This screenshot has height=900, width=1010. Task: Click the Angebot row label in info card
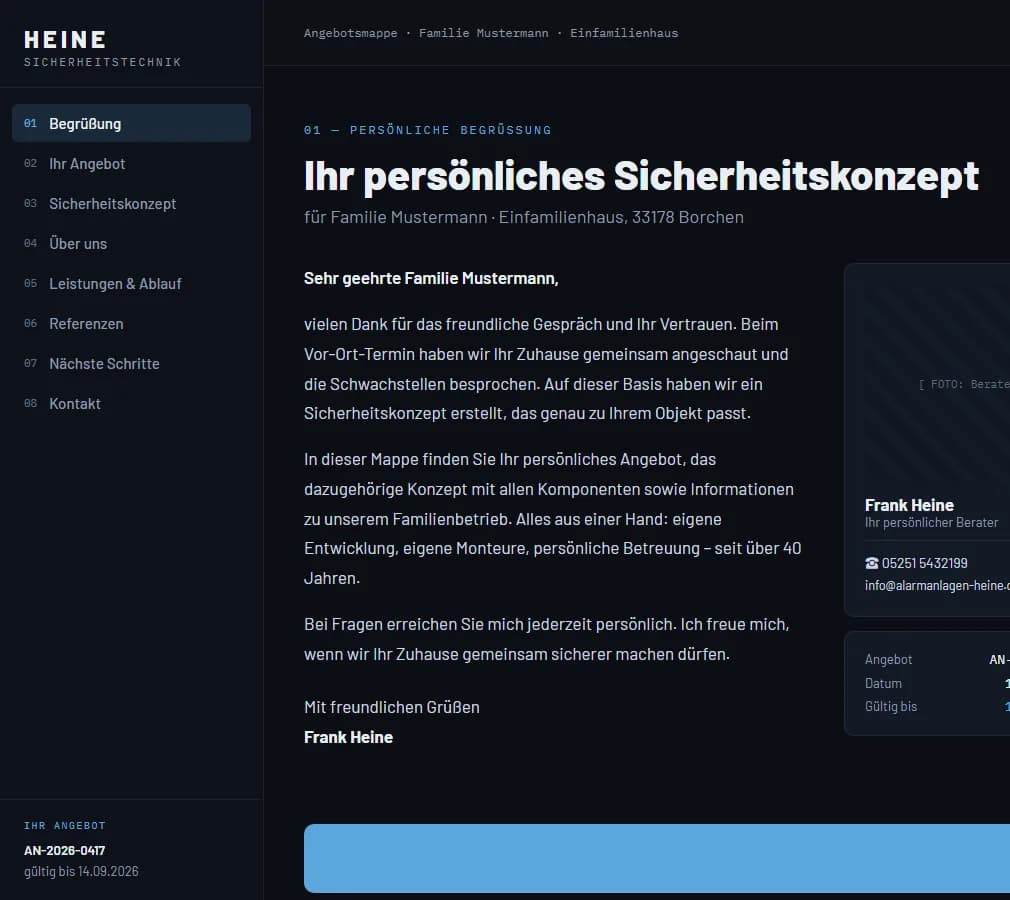[888, 660]
